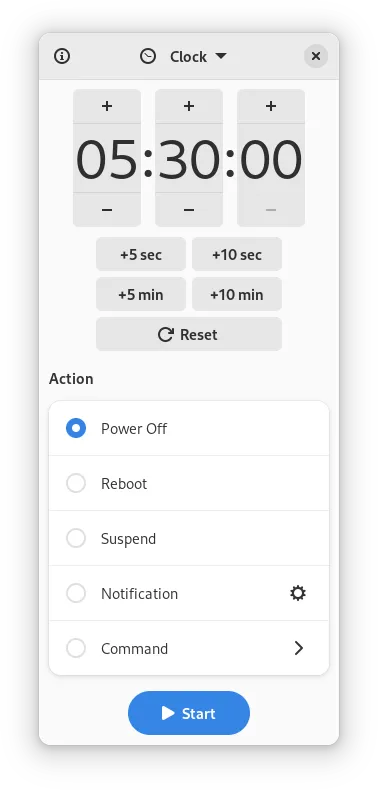This screenshot has width=378, height=790.
Task: Select the Power Off radio button
Action: point(76,428)
